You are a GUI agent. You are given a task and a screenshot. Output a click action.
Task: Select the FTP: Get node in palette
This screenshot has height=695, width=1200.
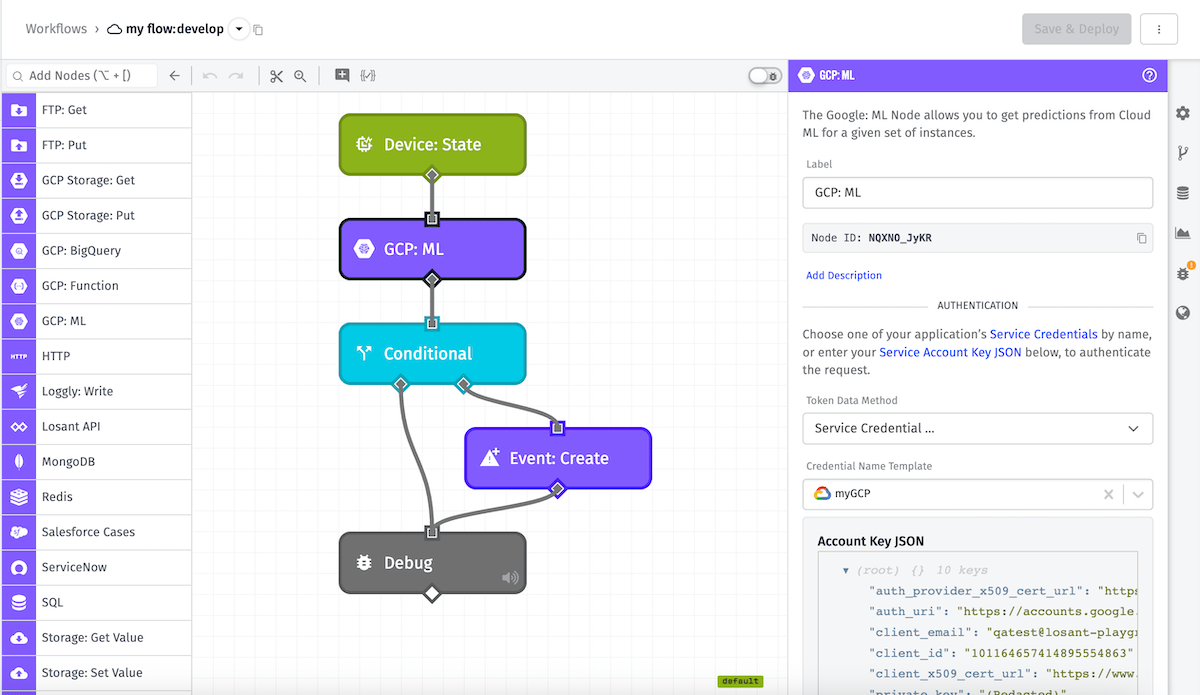(x=96, y=110)
